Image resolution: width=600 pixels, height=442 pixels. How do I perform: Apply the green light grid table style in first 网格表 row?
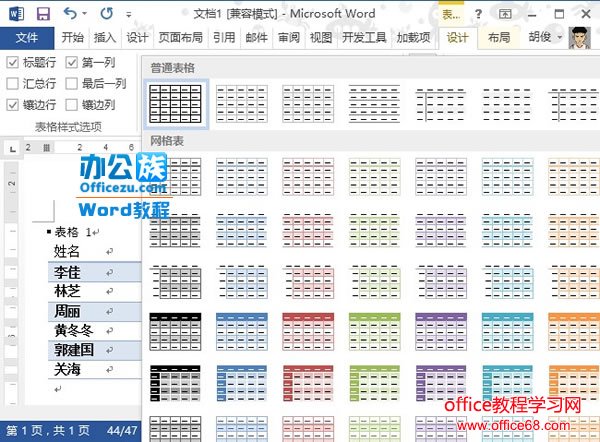[375, 176]
